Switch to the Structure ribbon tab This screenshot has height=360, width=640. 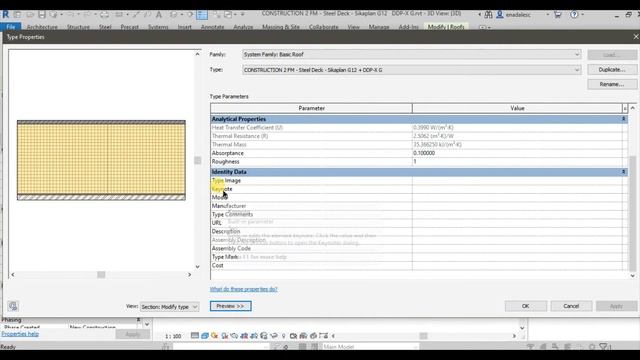[78, 27]
